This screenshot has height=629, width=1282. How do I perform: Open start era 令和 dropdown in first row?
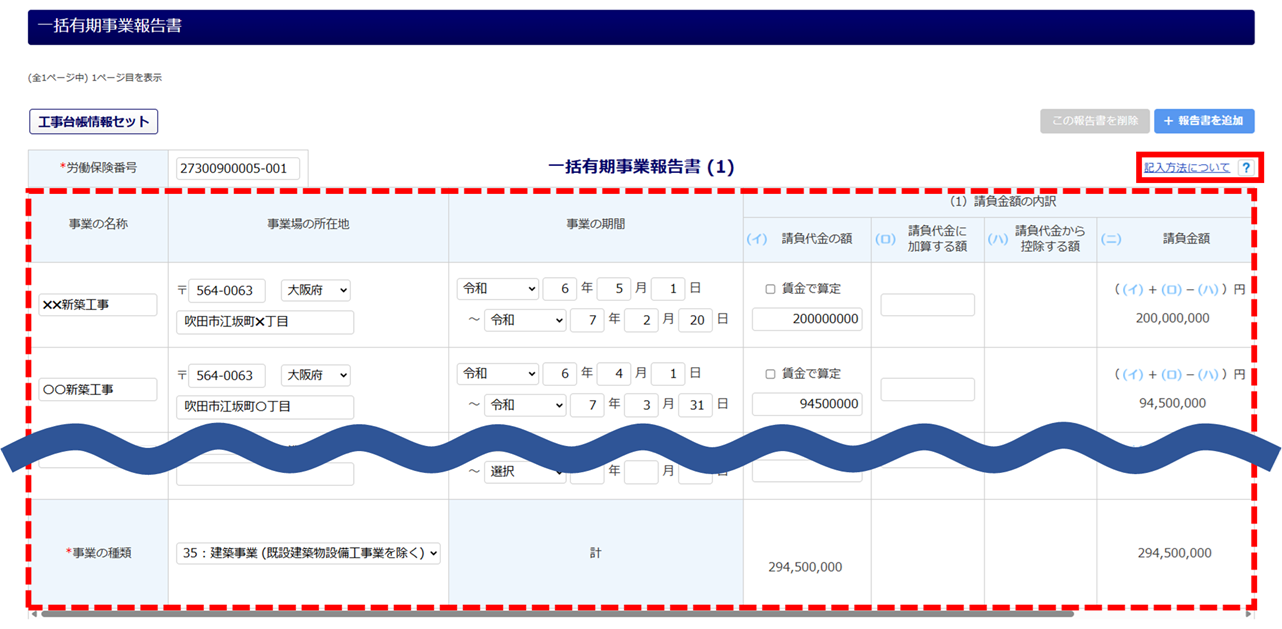coord(497,289)
